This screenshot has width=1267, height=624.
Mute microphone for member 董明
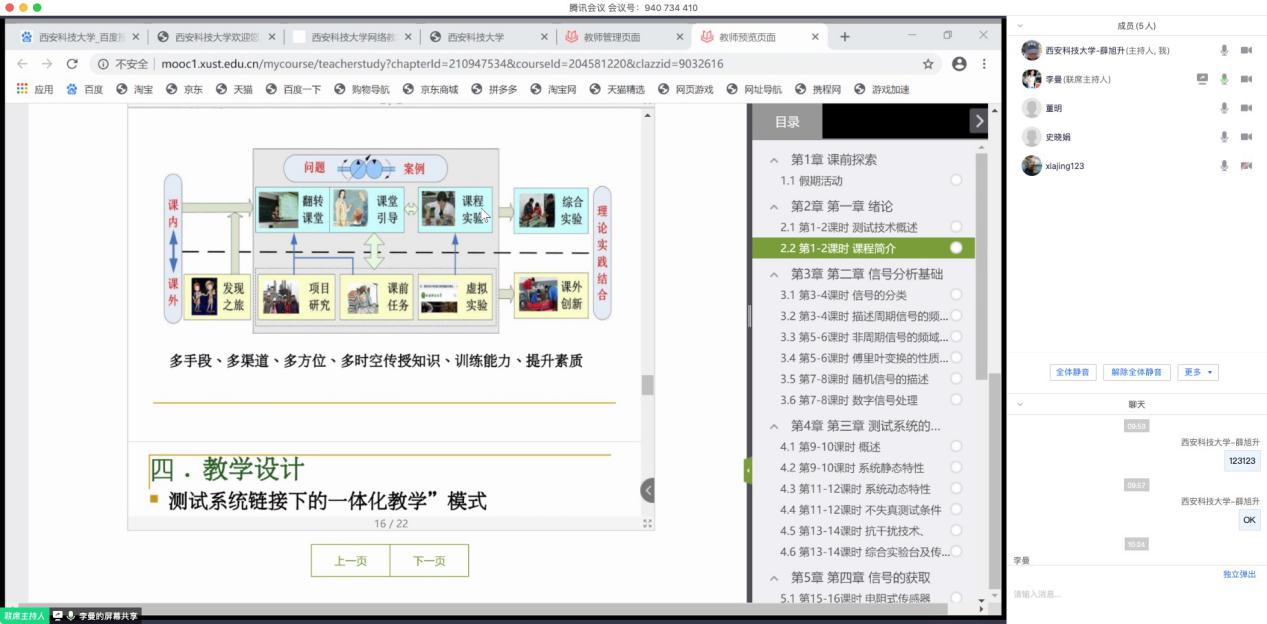point(1224,108)
